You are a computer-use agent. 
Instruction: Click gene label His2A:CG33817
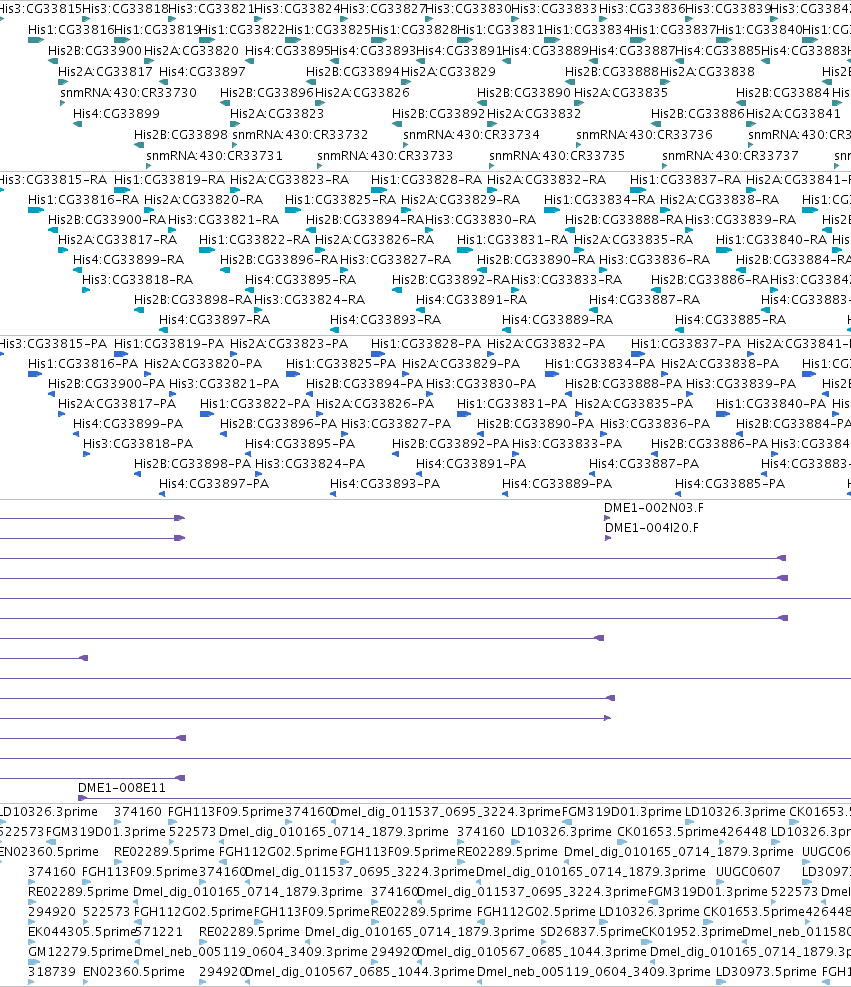pos(105,72)
